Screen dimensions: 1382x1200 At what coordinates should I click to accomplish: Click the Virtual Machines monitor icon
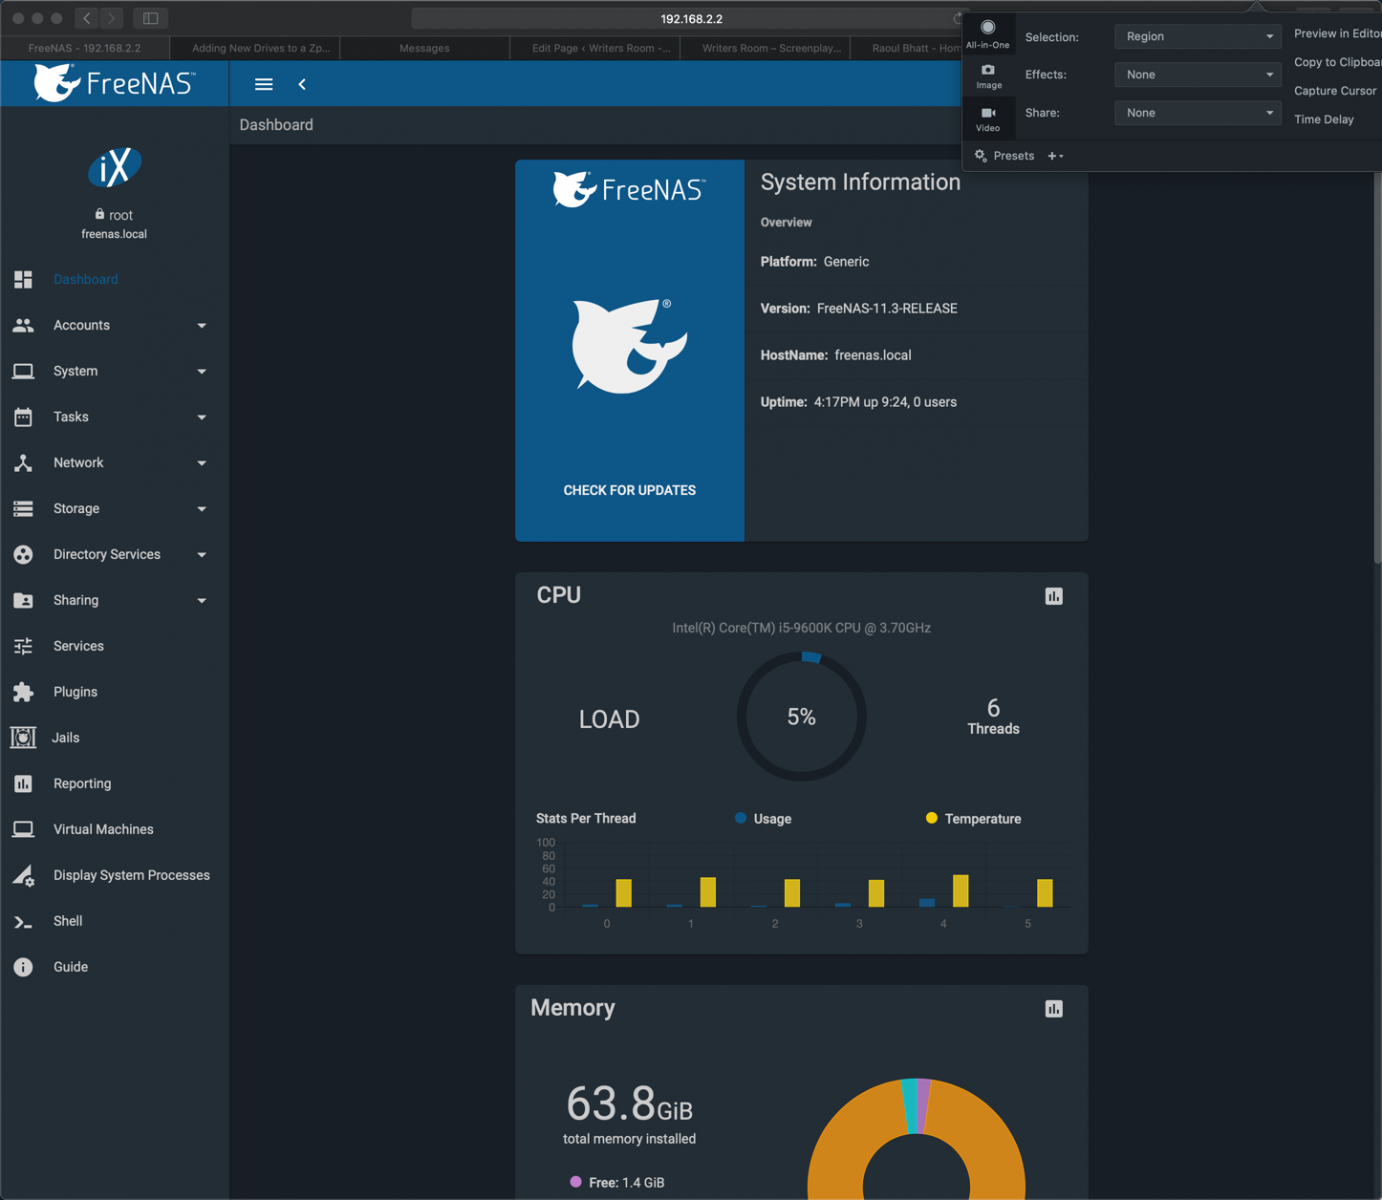(23, 829)
